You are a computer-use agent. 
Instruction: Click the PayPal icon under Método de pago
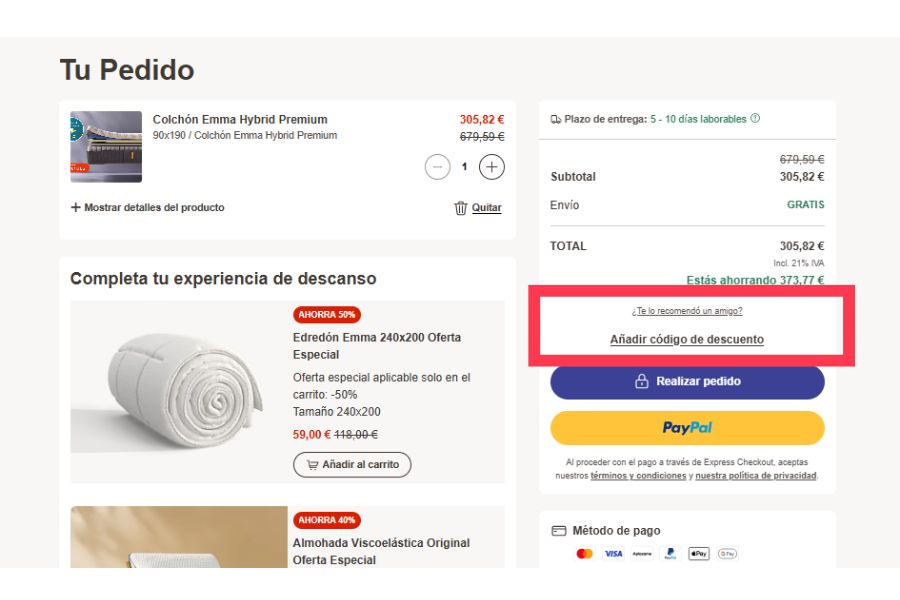(670, 554)
